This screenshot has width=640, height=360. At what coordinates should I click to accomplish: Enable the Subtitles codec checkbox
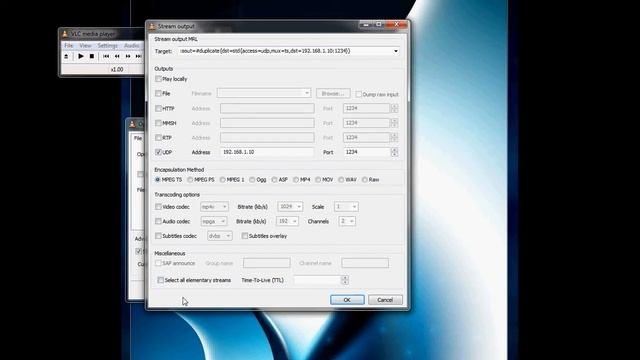click(158, 236)
